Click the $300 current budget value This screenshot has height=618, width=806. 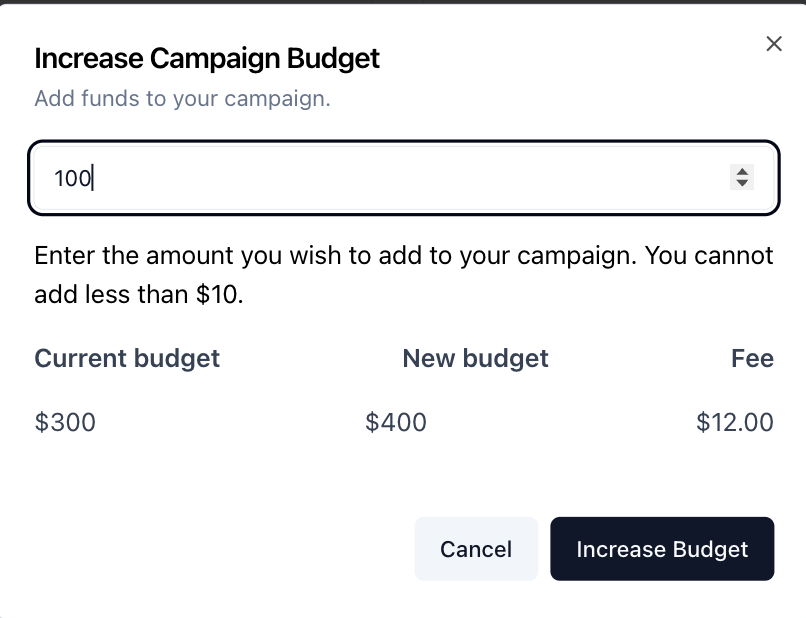65,422
